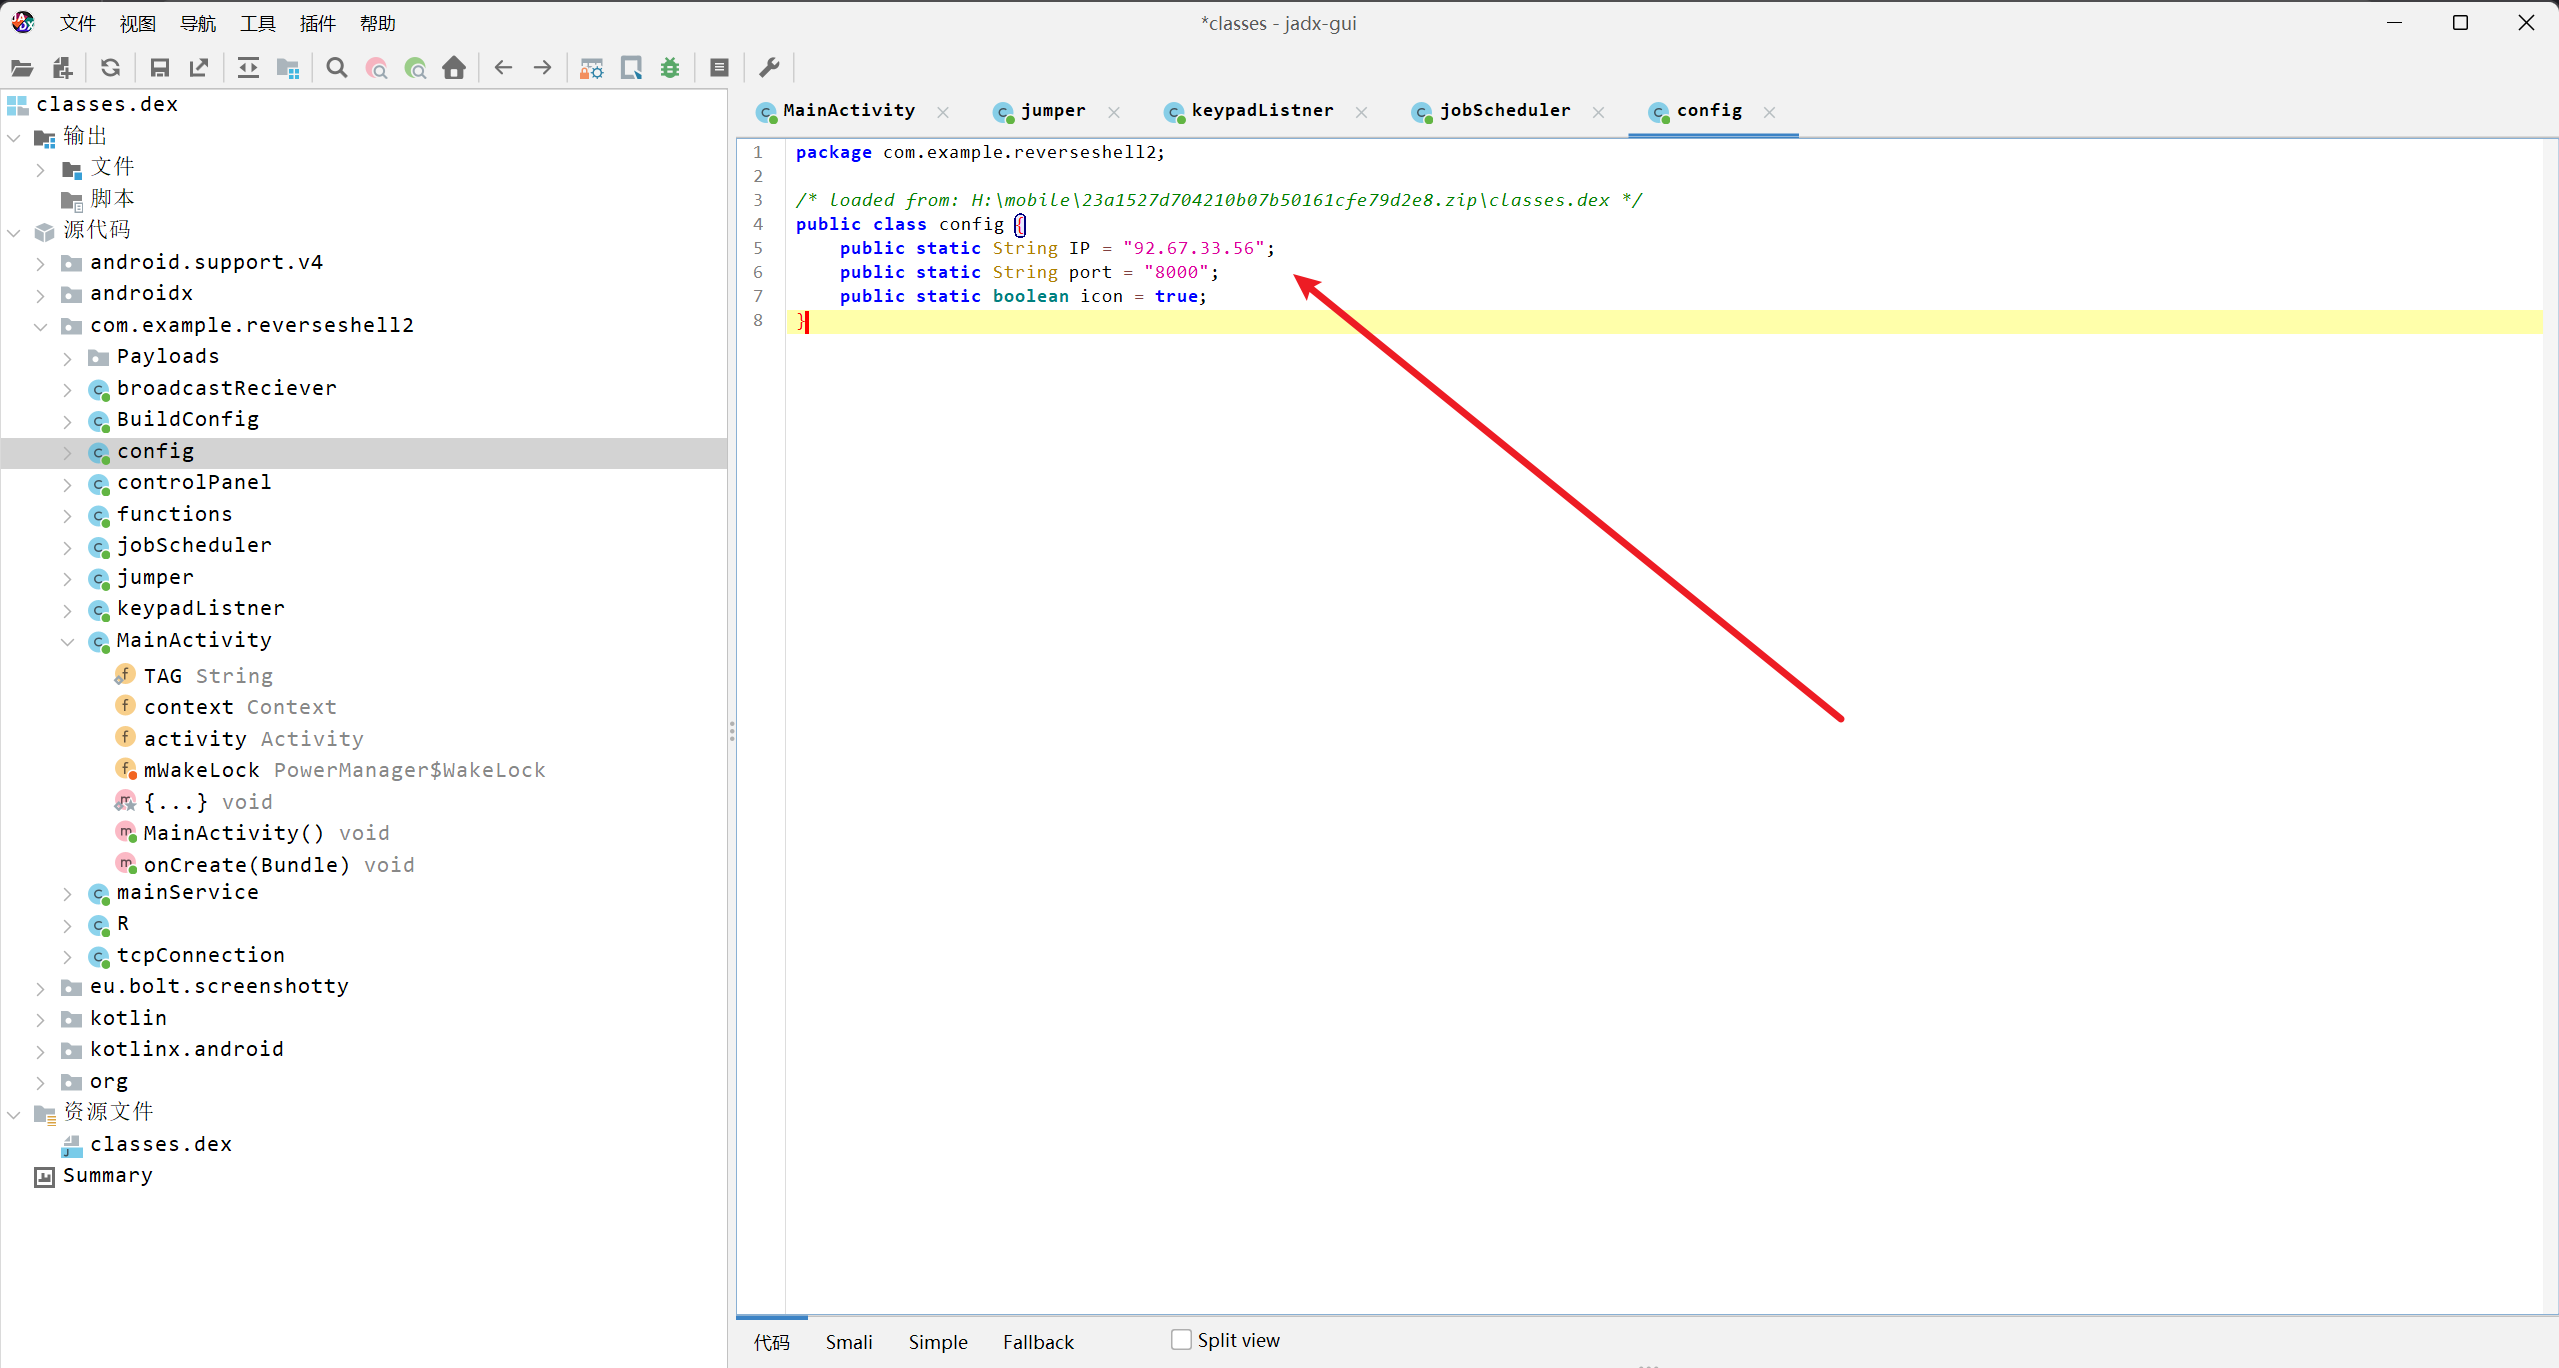Switch to the keypadListner tab

tap(1261, 111)
